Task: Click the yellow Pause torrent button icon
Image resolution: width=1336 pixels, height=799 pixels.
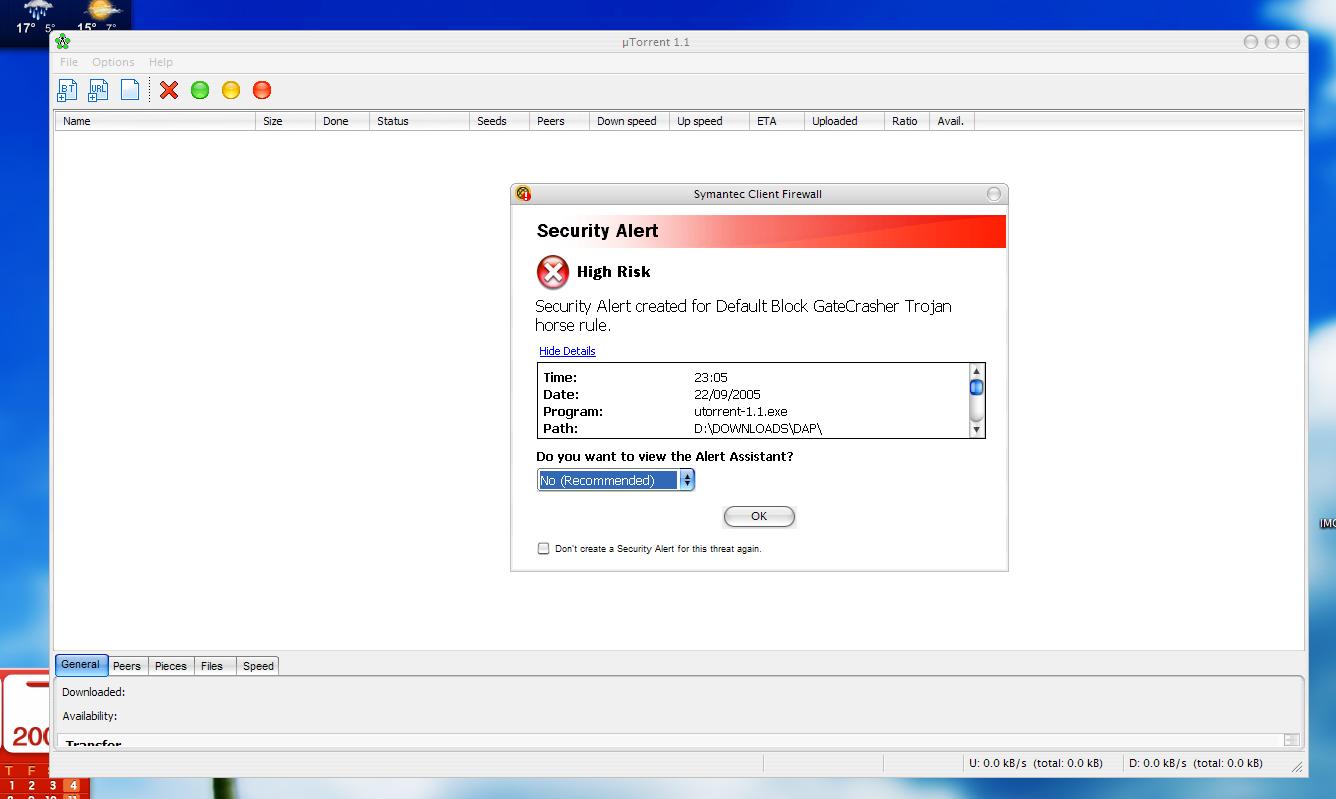Action: point(231,90)
